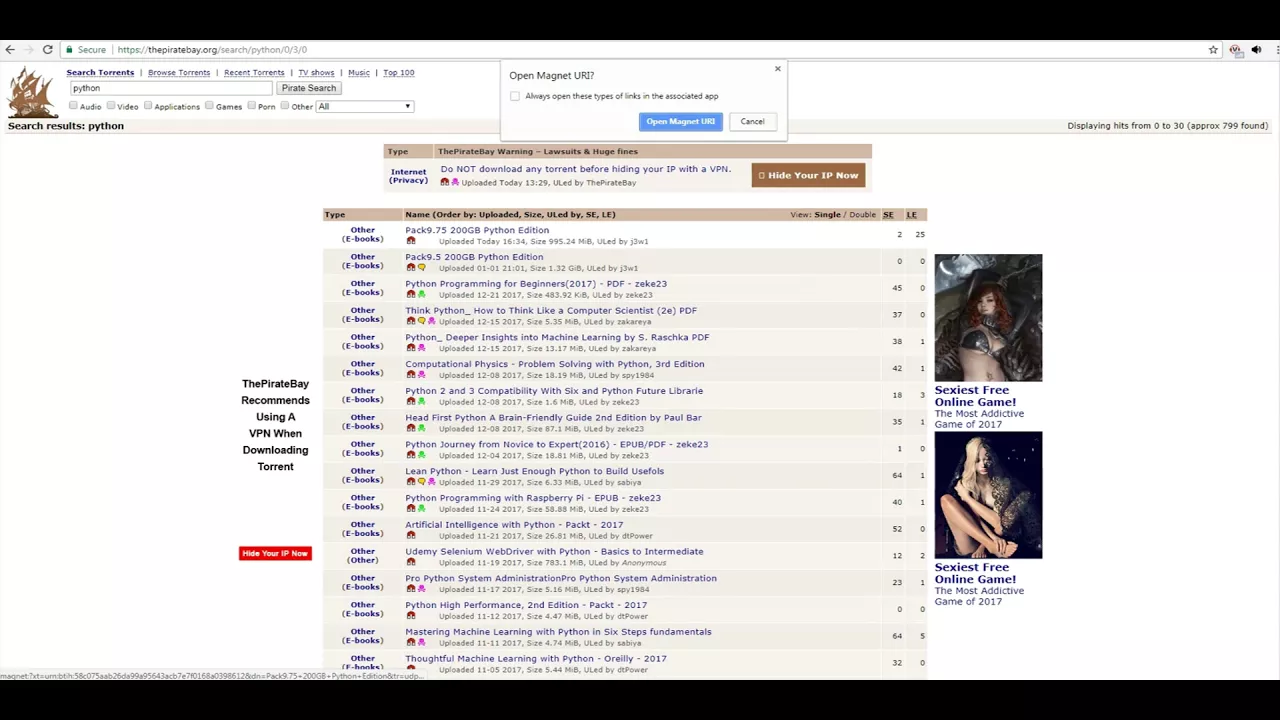Screen dimensions: 1280x720
Task: Click the red Hide Your IP Now sidebar button
Action: (275, 553)
